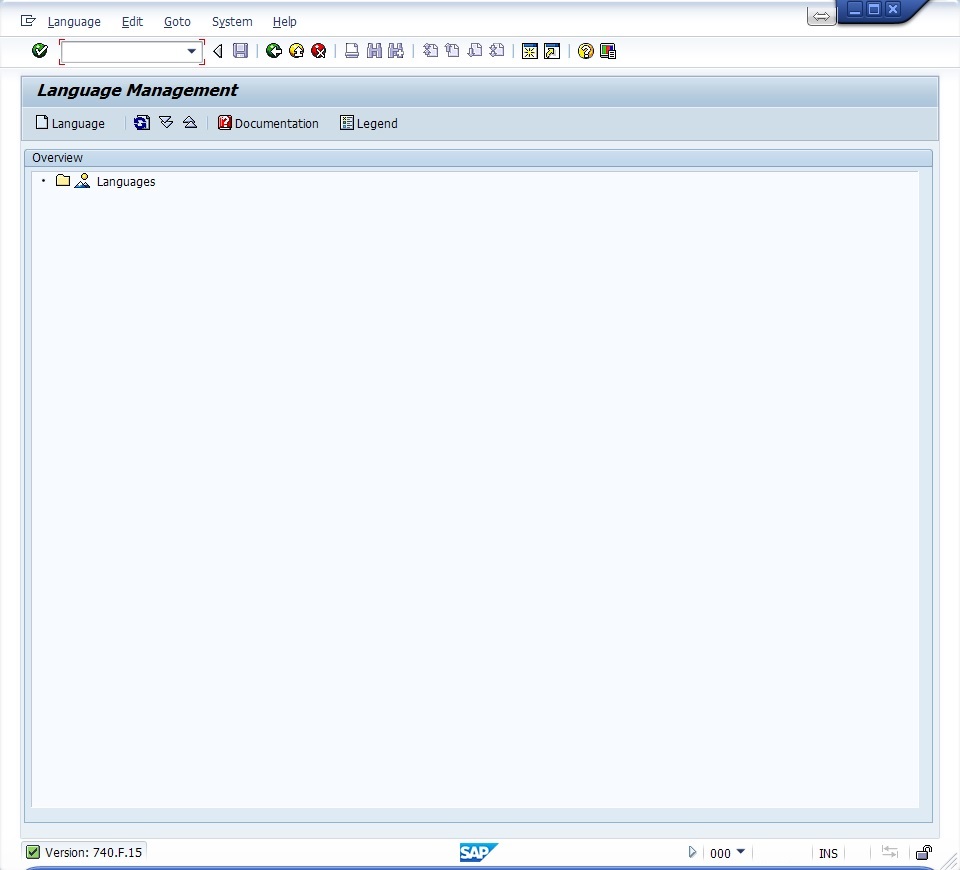Click the green checkmark Enter icon
The height and width of the screenshot is (870, 960).
click(x=40, y=51)
